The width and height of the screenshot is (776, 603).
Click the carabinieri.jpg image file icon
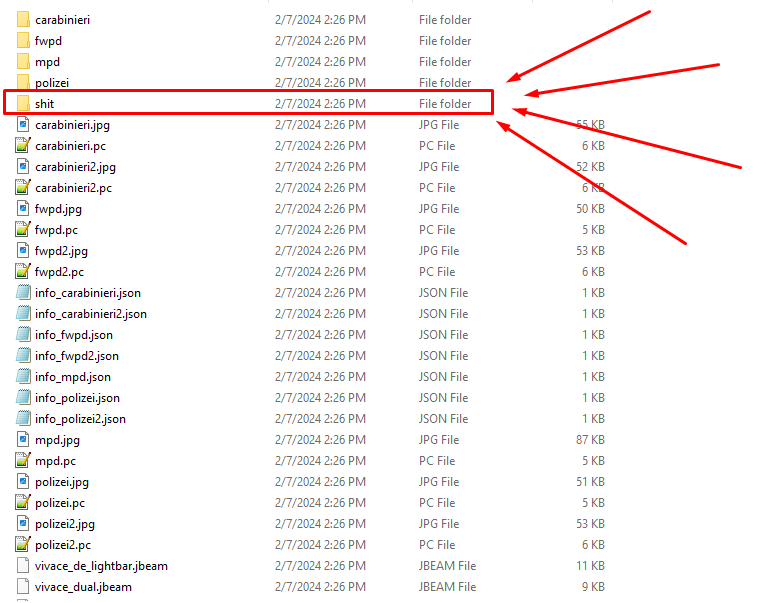tap(23, 125)
